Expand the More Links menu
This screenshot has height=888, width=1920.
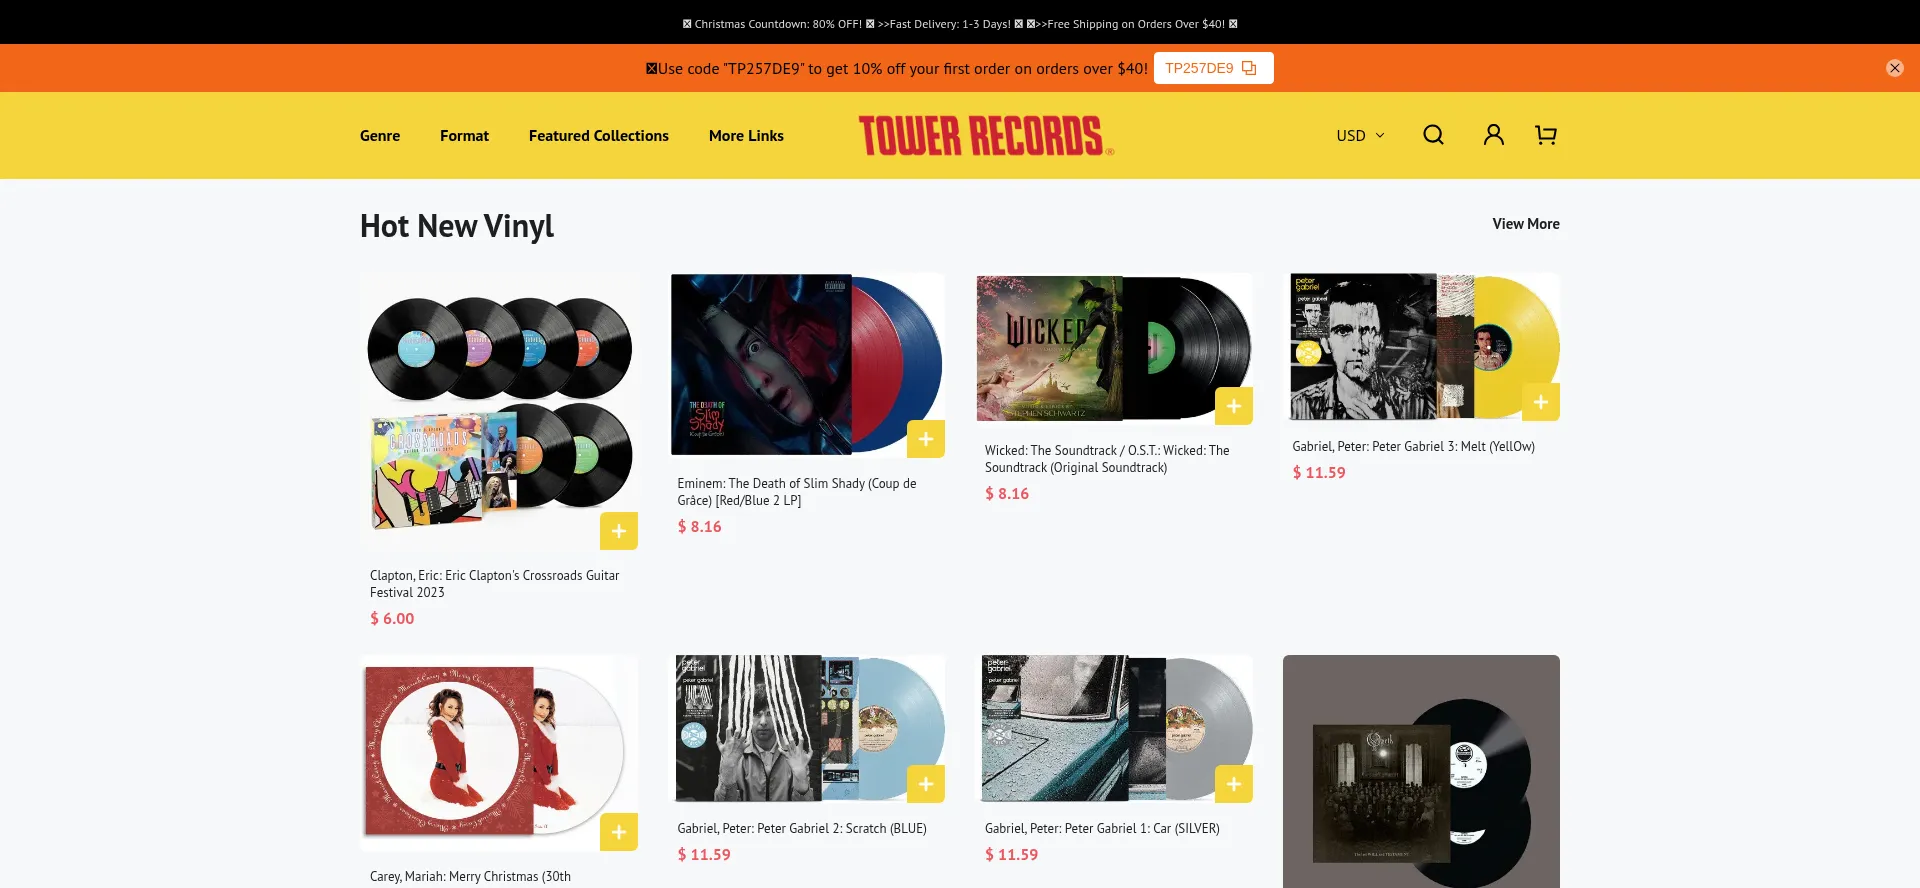(x=746, y=135)
